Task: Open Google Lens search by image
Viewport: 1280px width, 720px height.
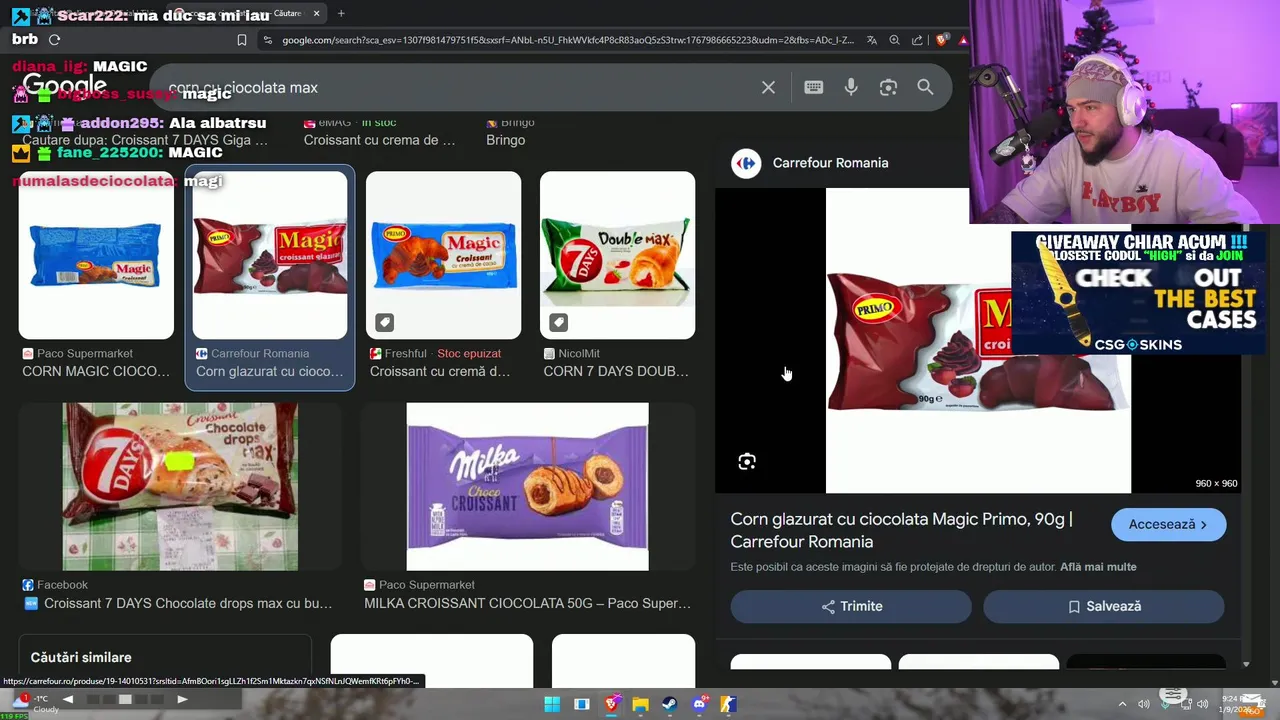Action: [888, 88]
